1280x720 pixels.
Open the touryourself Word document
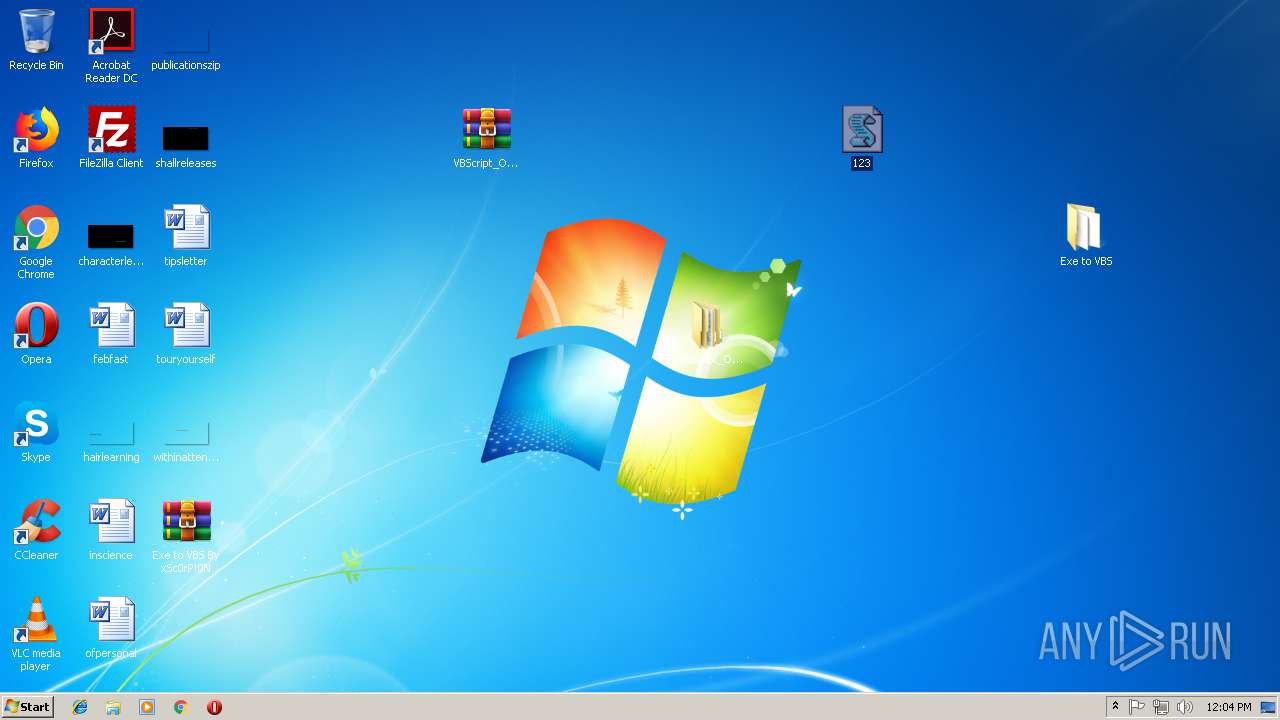click(x=186, y=334)
